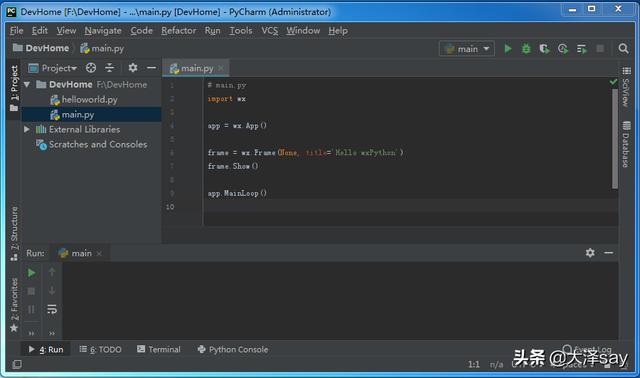The height and width of the screenshot is (378, 640).
Task: Click the green inspection checkmark indicator
Action: point(613,82)
